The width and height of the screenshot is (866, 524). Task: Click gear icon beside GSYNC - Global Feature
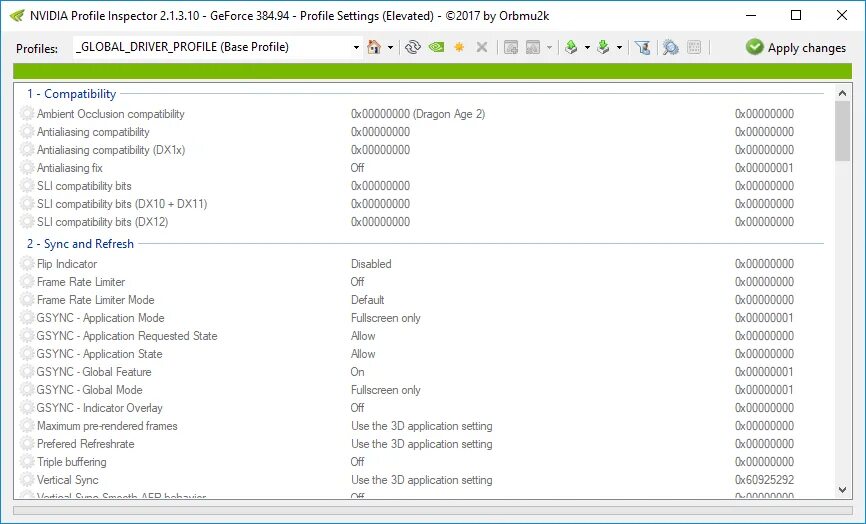pos(27,372)
